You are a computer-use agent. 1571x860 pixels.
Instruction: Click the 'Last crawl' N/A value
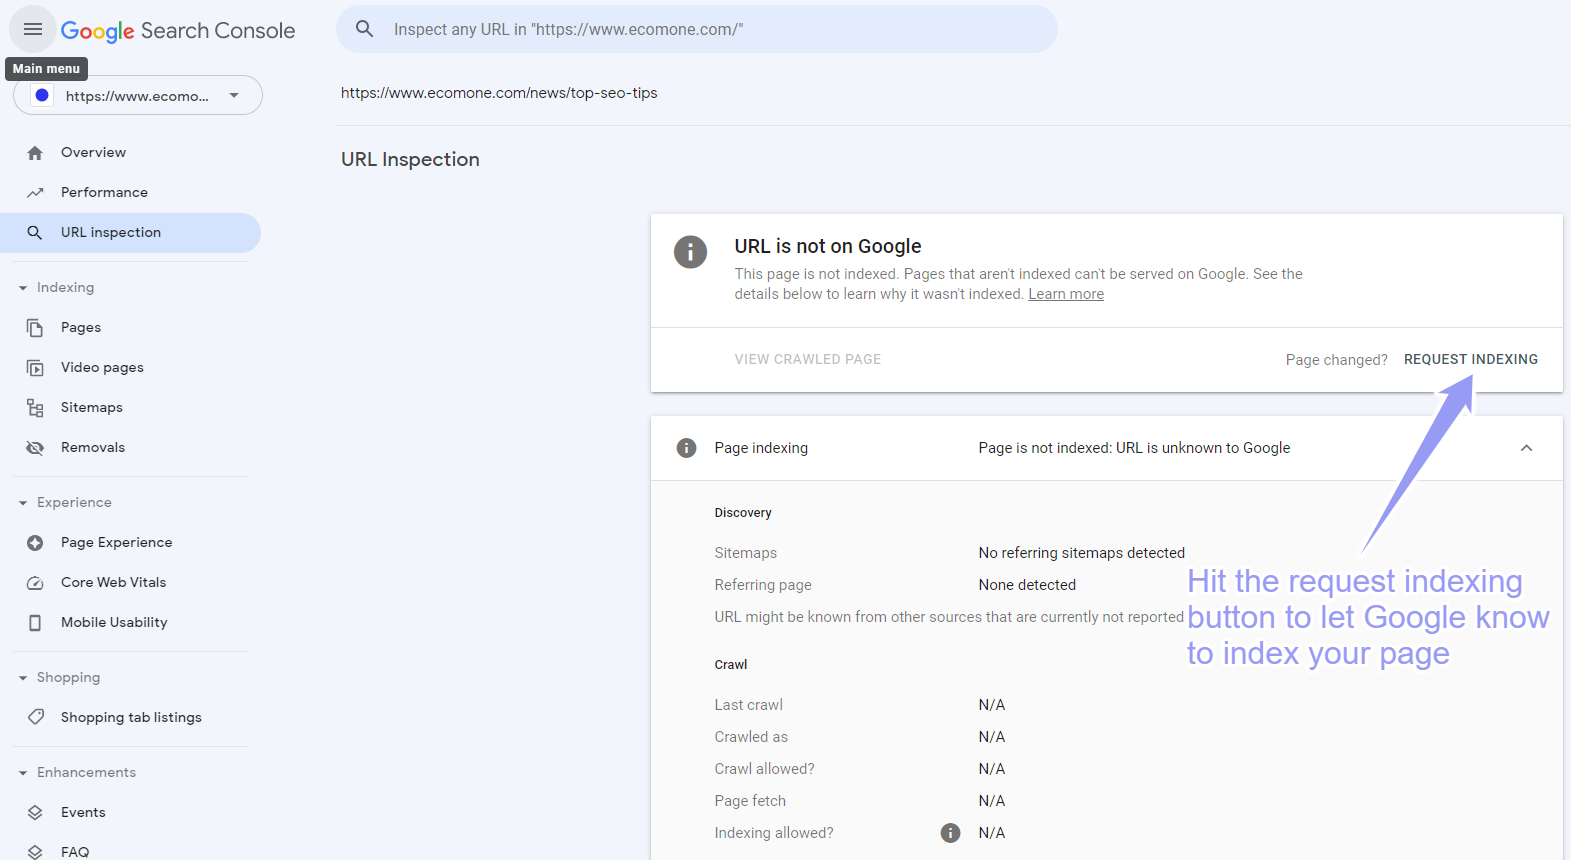click(x=992, y=705)
